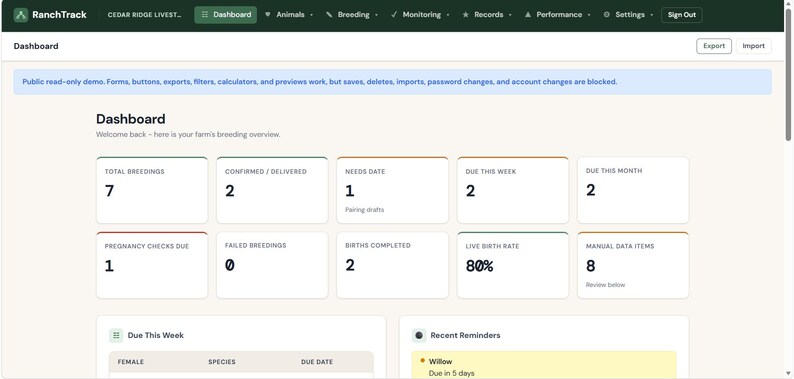Click the 'Recent Reminders' panel heading
The image size is (794, 379).
coord(465,335)
